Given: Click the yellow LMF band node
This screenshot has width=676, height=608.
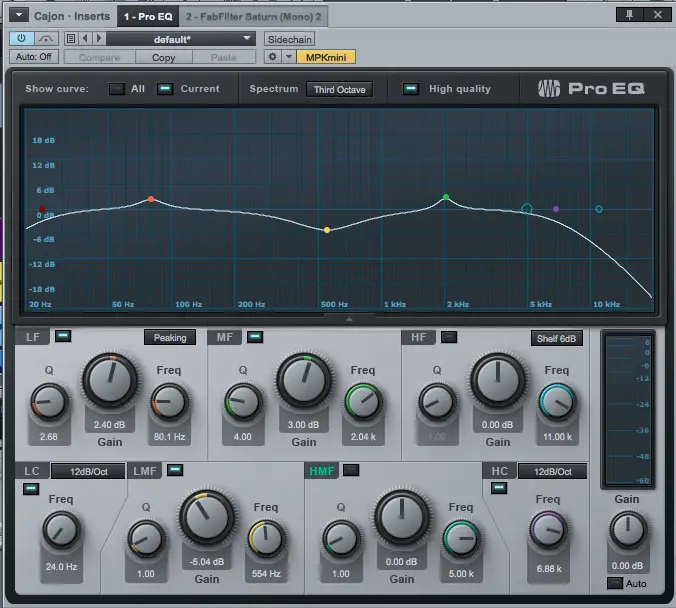Looking at the screenshot, I should [x=327, y=230].
